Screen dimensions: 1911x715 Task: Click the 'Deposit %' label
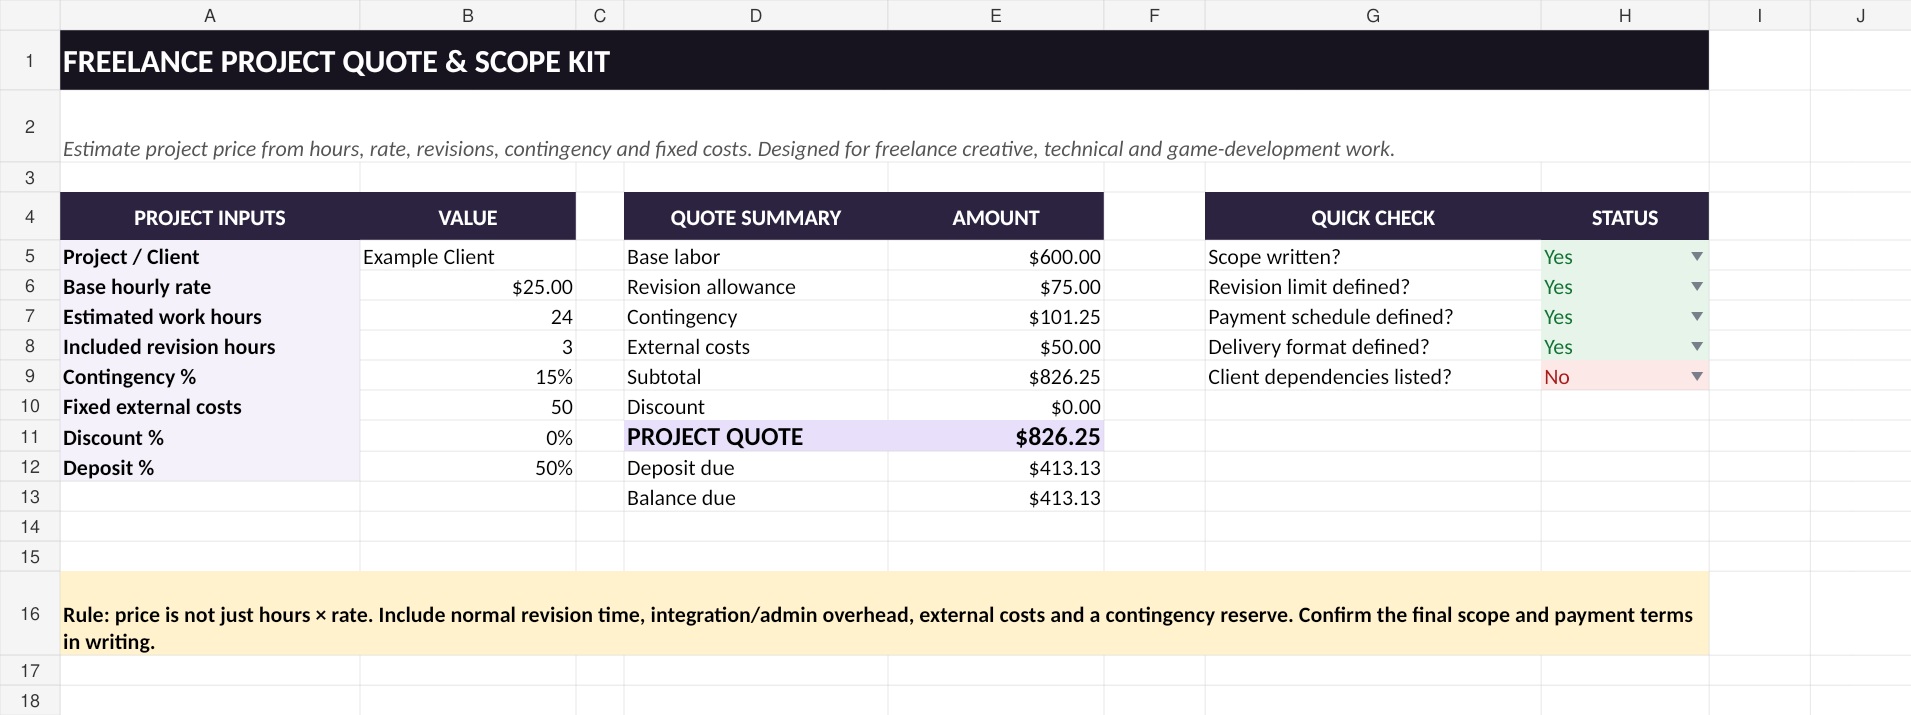[108, 468]
